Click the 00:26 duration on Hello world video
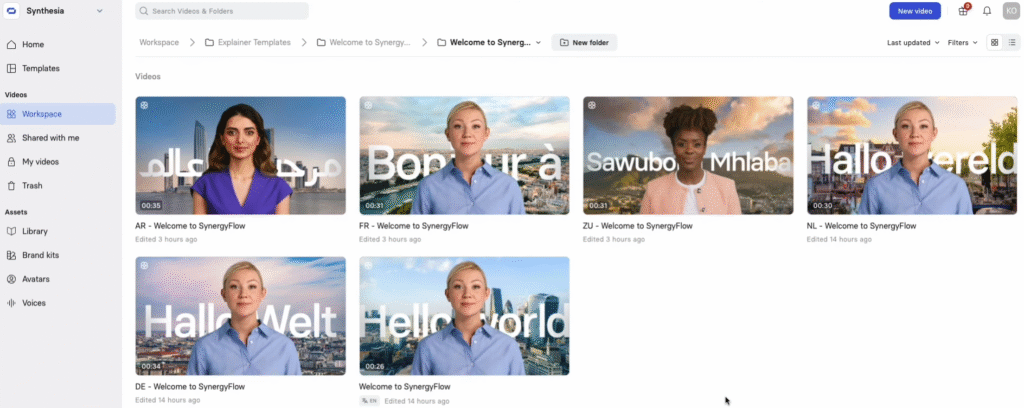The width and height of the screenshot is (1024, 408). [375, 366]
